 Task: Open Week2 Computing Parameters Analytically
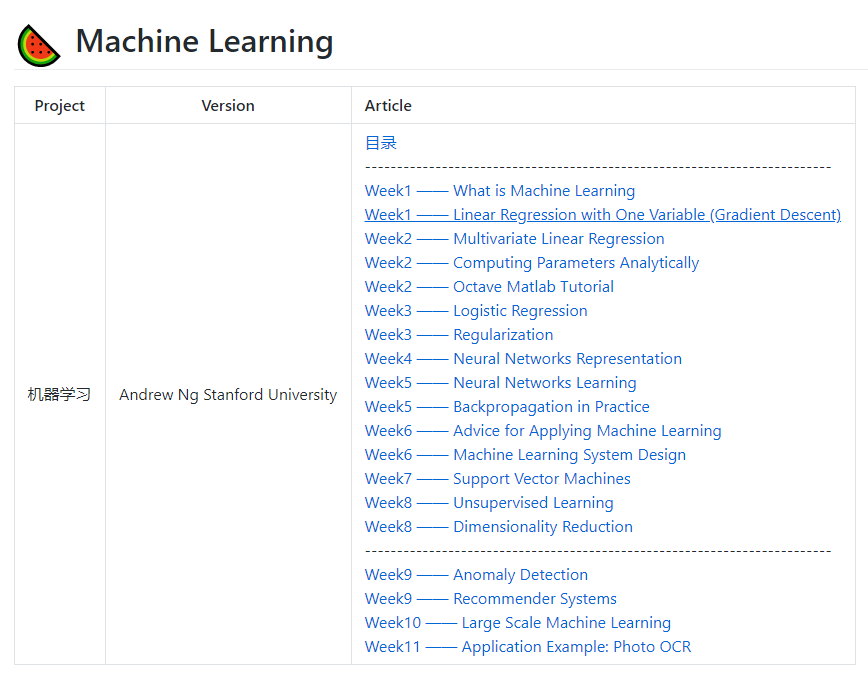click(x=531, y=263)
